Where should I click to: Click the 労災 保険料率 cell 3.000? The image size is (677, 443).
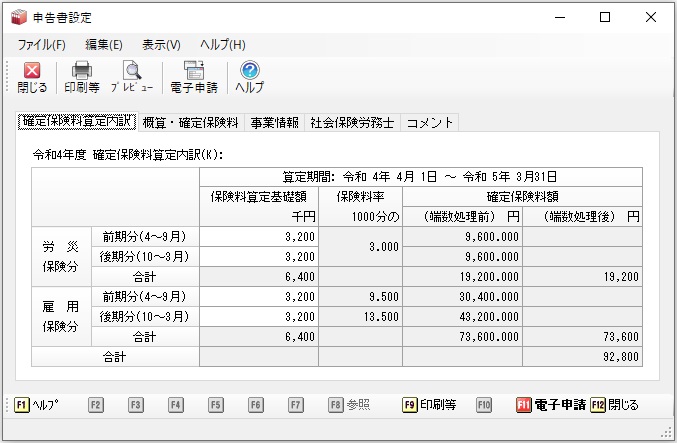point(361,247)
